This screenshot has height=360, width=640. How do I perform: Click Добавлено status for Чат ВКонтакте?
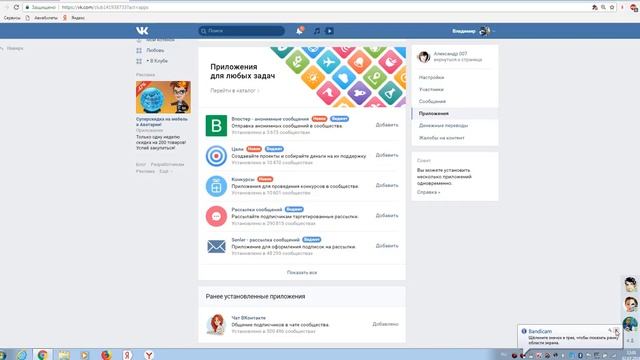coord(385,324)
